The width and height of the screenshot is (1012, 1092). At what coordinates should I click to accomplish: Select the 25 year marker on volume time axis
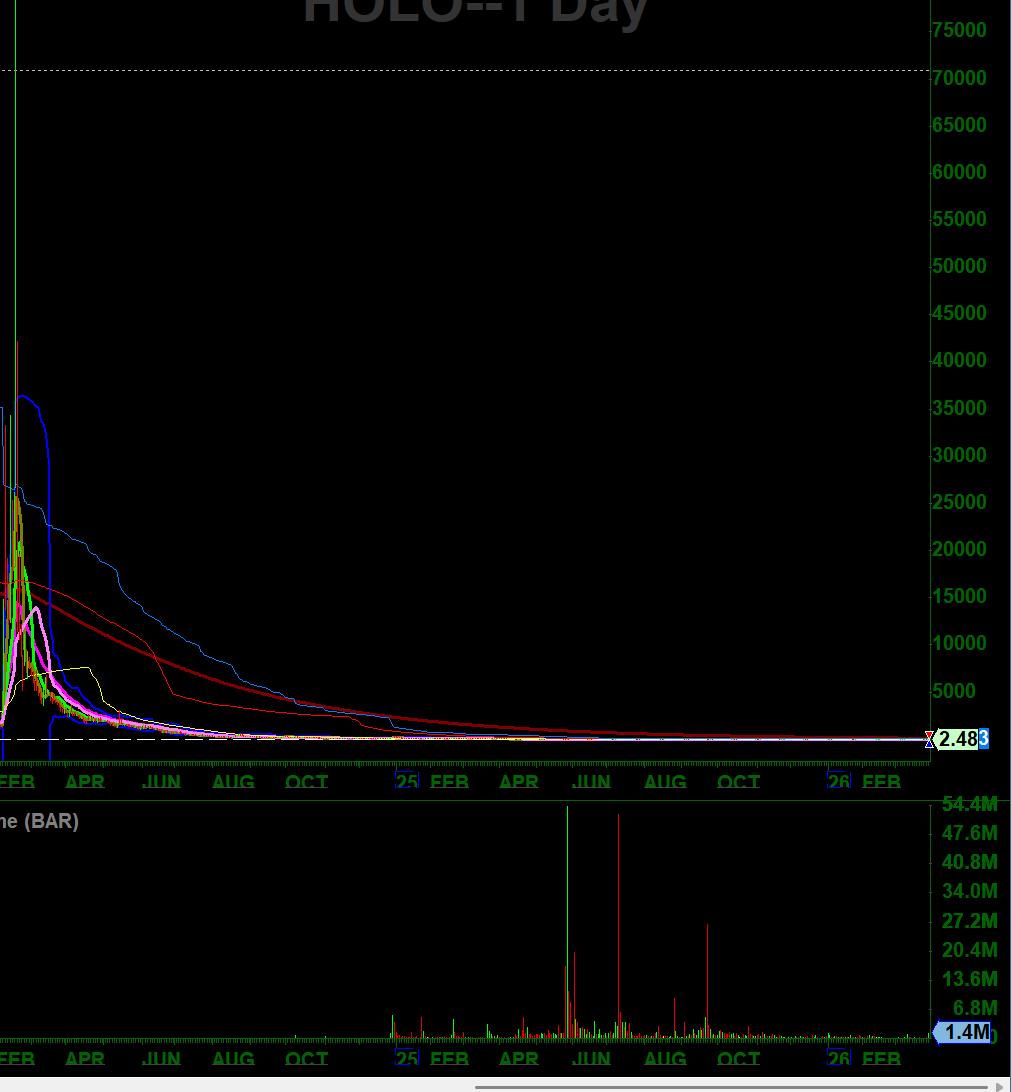(407, 1058)
